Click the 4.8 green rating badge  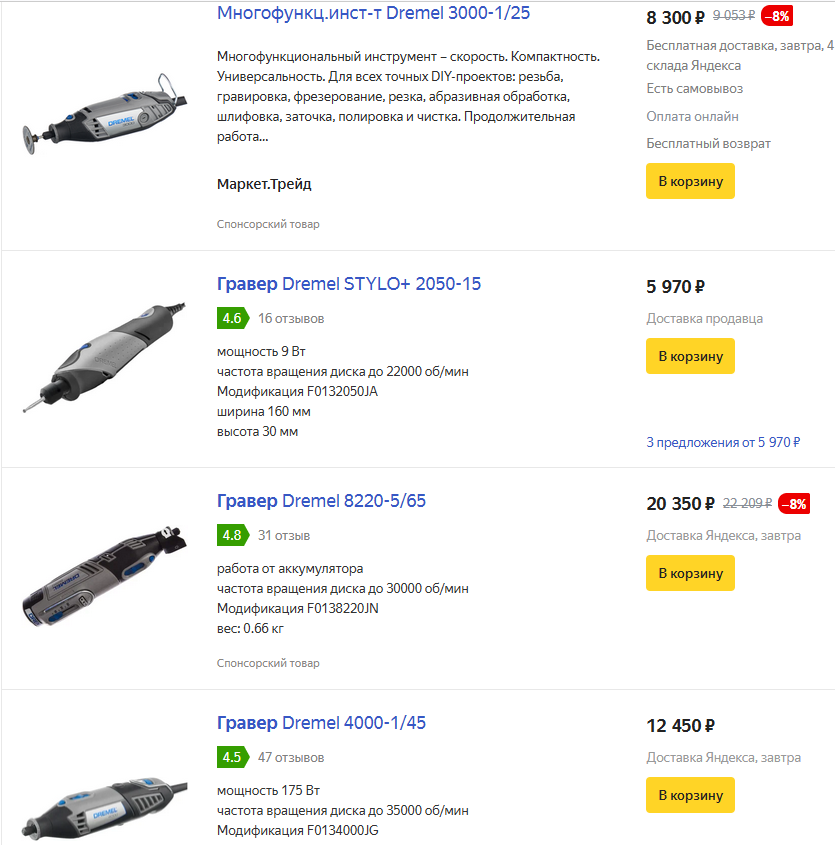(x=233, y=536)
